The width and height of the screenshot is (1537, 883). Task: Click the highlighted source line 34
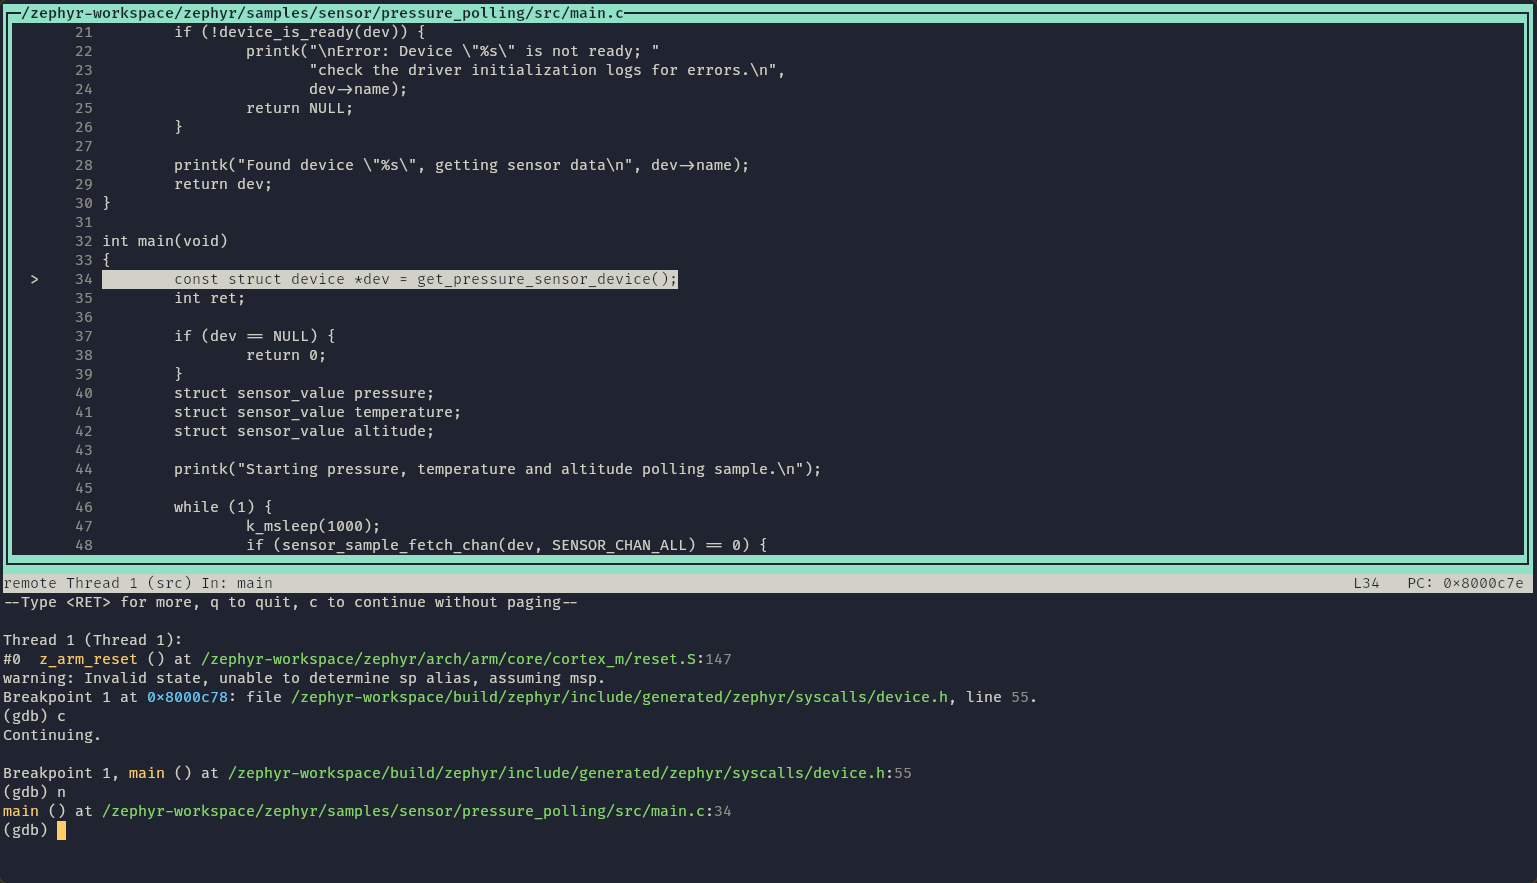pos(390,279)
